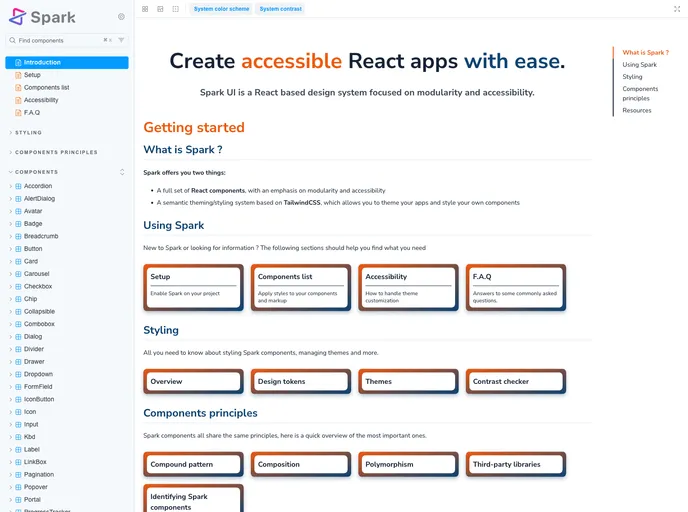Open LinkBox in the components tree
Screen dimensions: 688x512
[35, 462]
